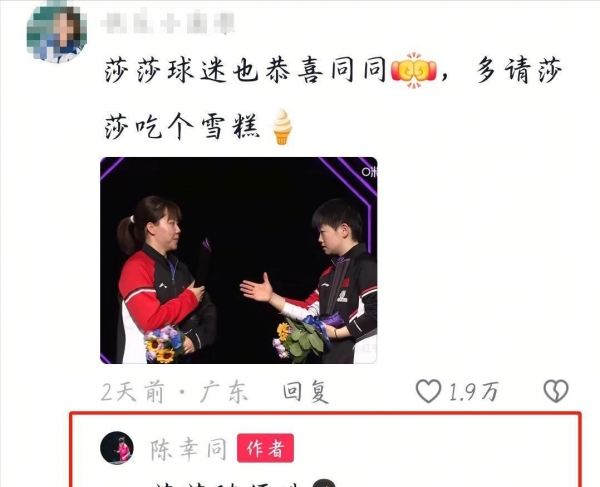Tap 回复 to reply to comment
Screen dimensions: 600x487
tap(306, 391)
